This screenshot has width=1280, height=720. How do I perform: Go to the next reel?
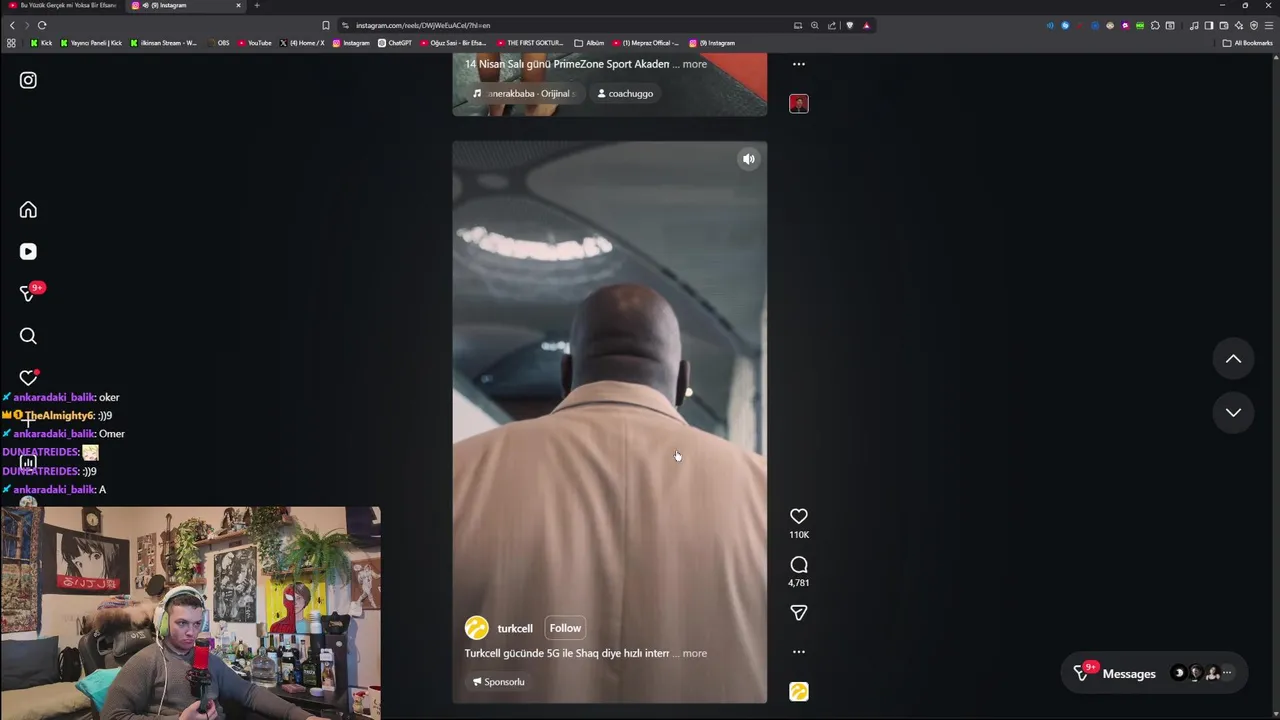1233,412
